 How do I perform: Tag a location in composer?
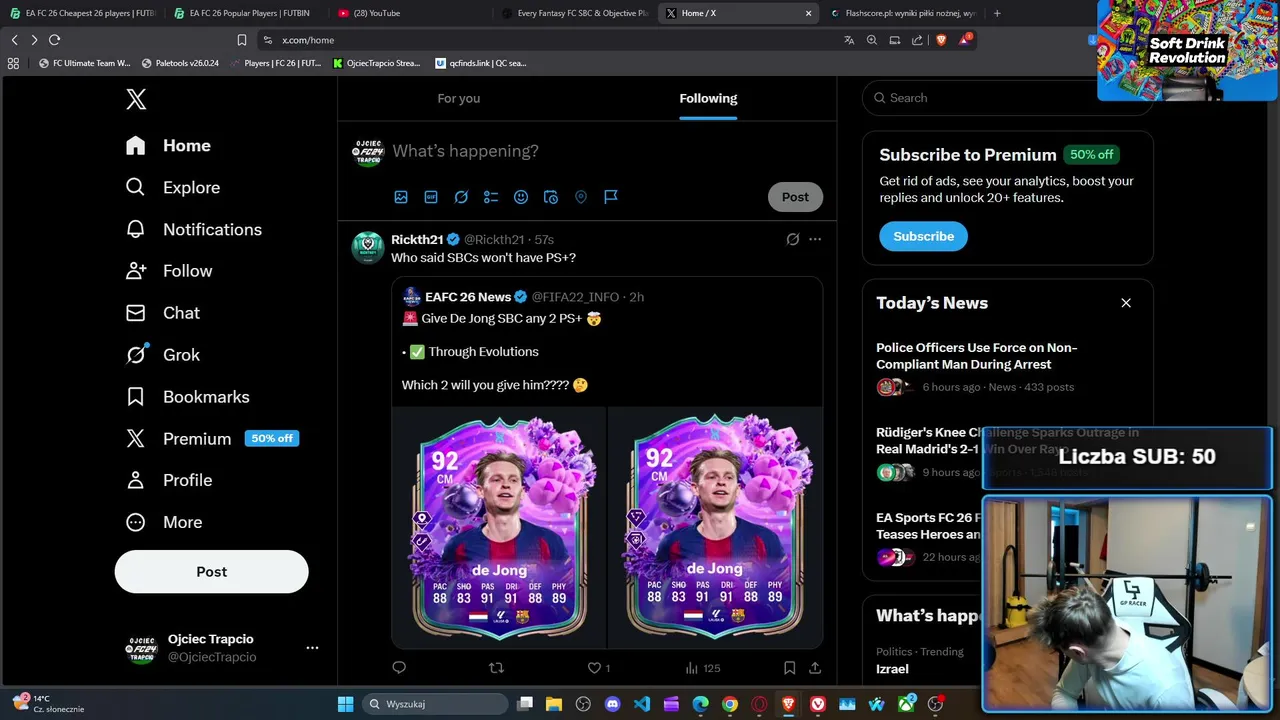[581, 197]
